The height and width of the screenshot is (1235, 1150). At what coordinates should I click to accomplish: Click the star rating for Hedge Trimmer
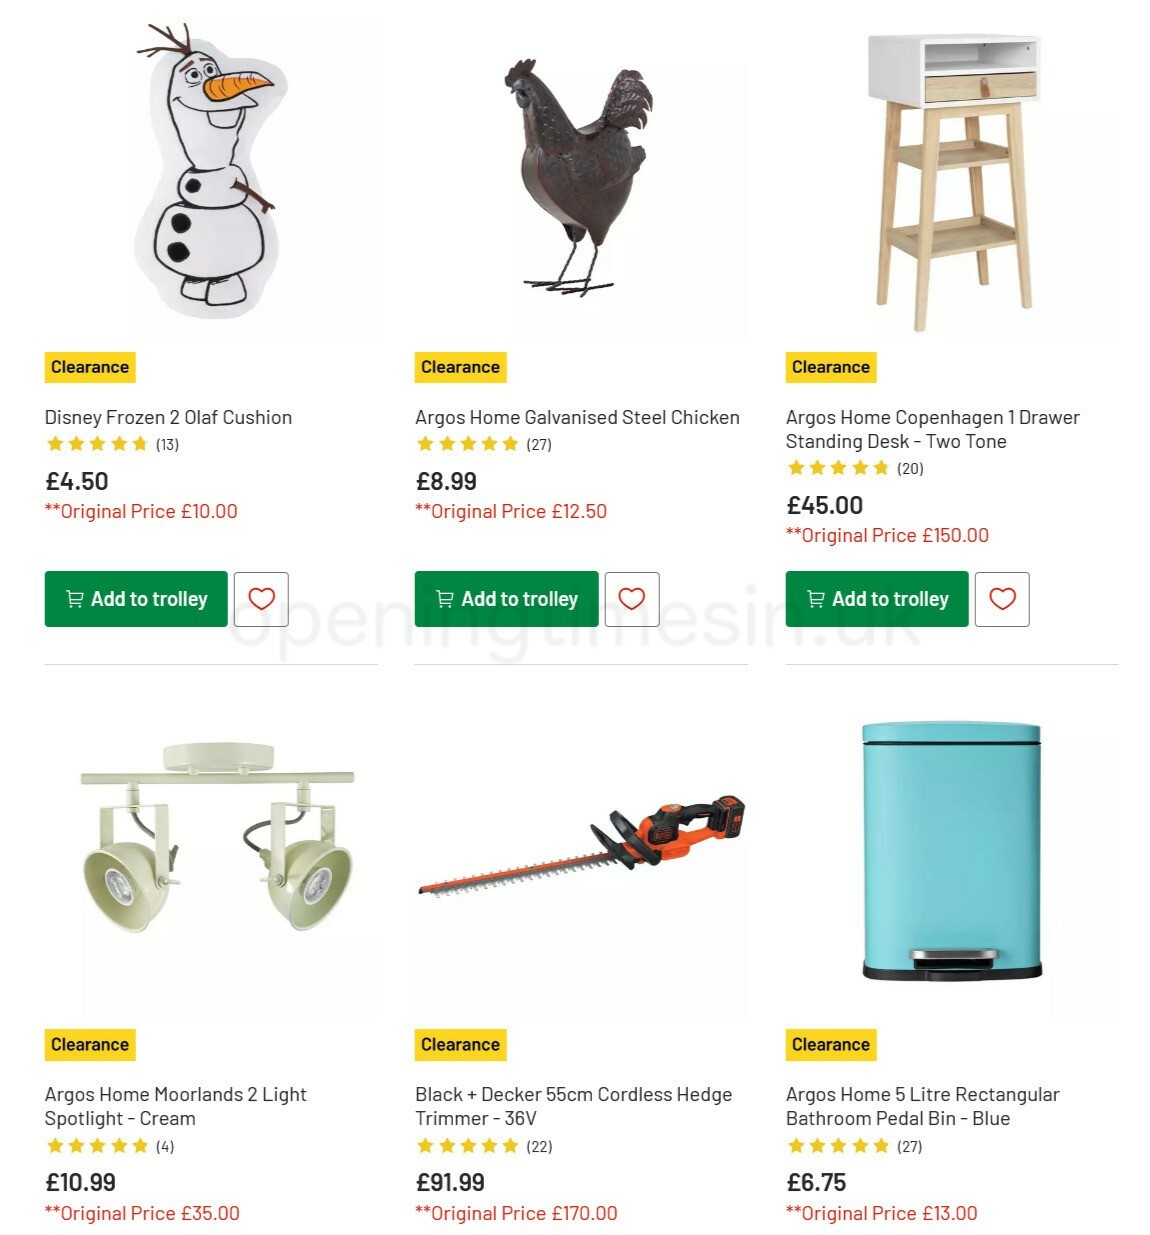(x=467, y=1146)
